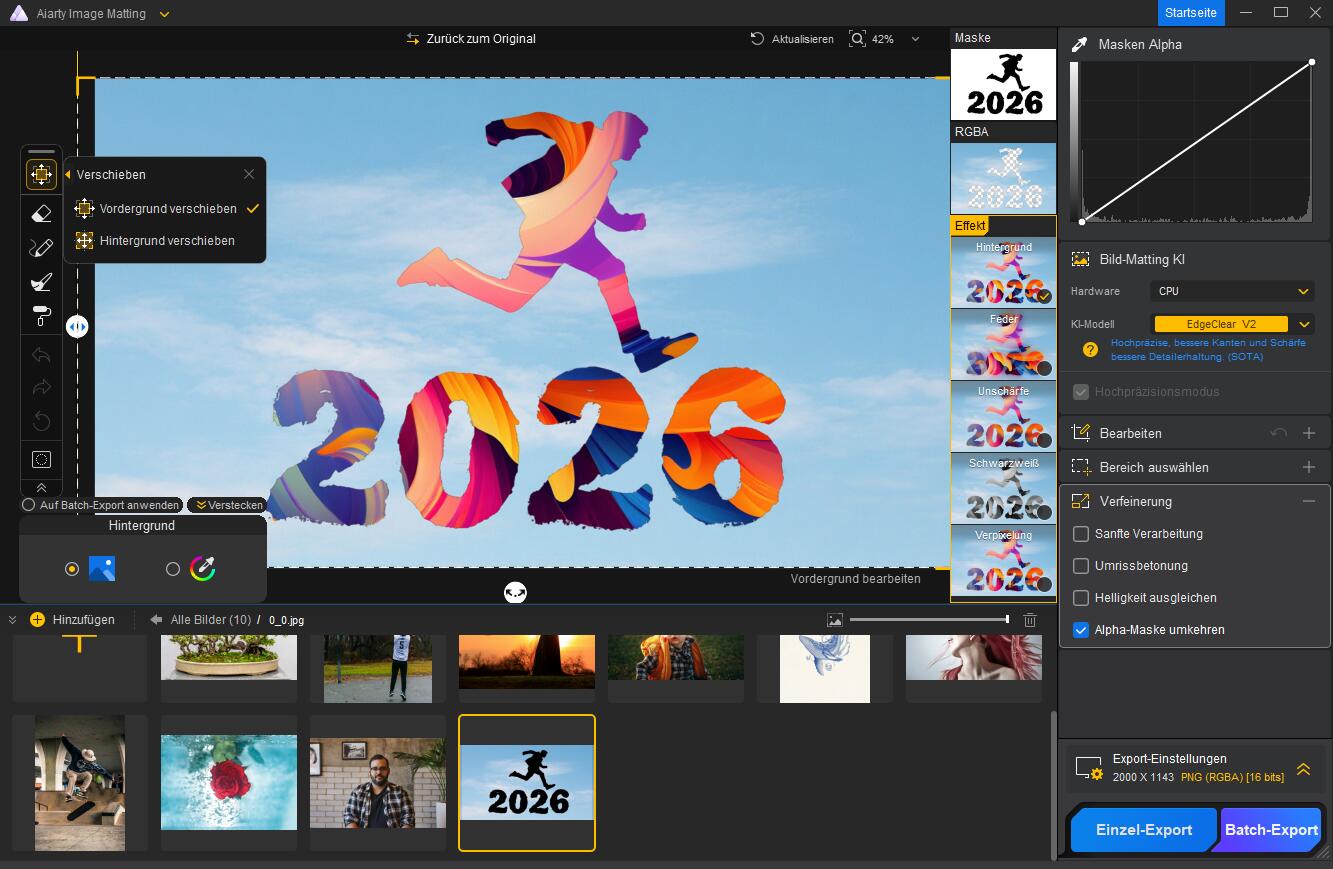Collapse the Verfeinerung section
The image size is (1333, 869).
(1308, 501)
